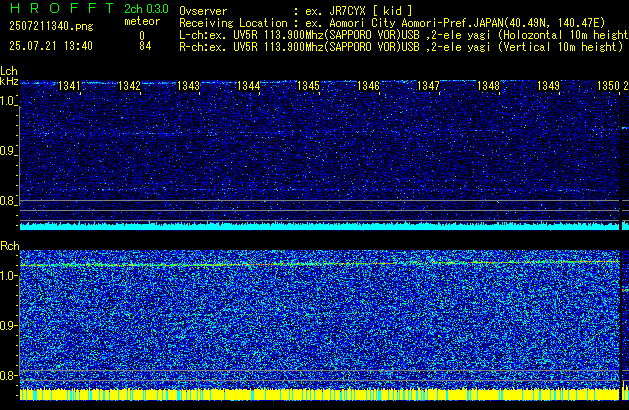Click the HROFFT title text
Image resolution: width=629 pixels, height=410 pixels.
62,8
